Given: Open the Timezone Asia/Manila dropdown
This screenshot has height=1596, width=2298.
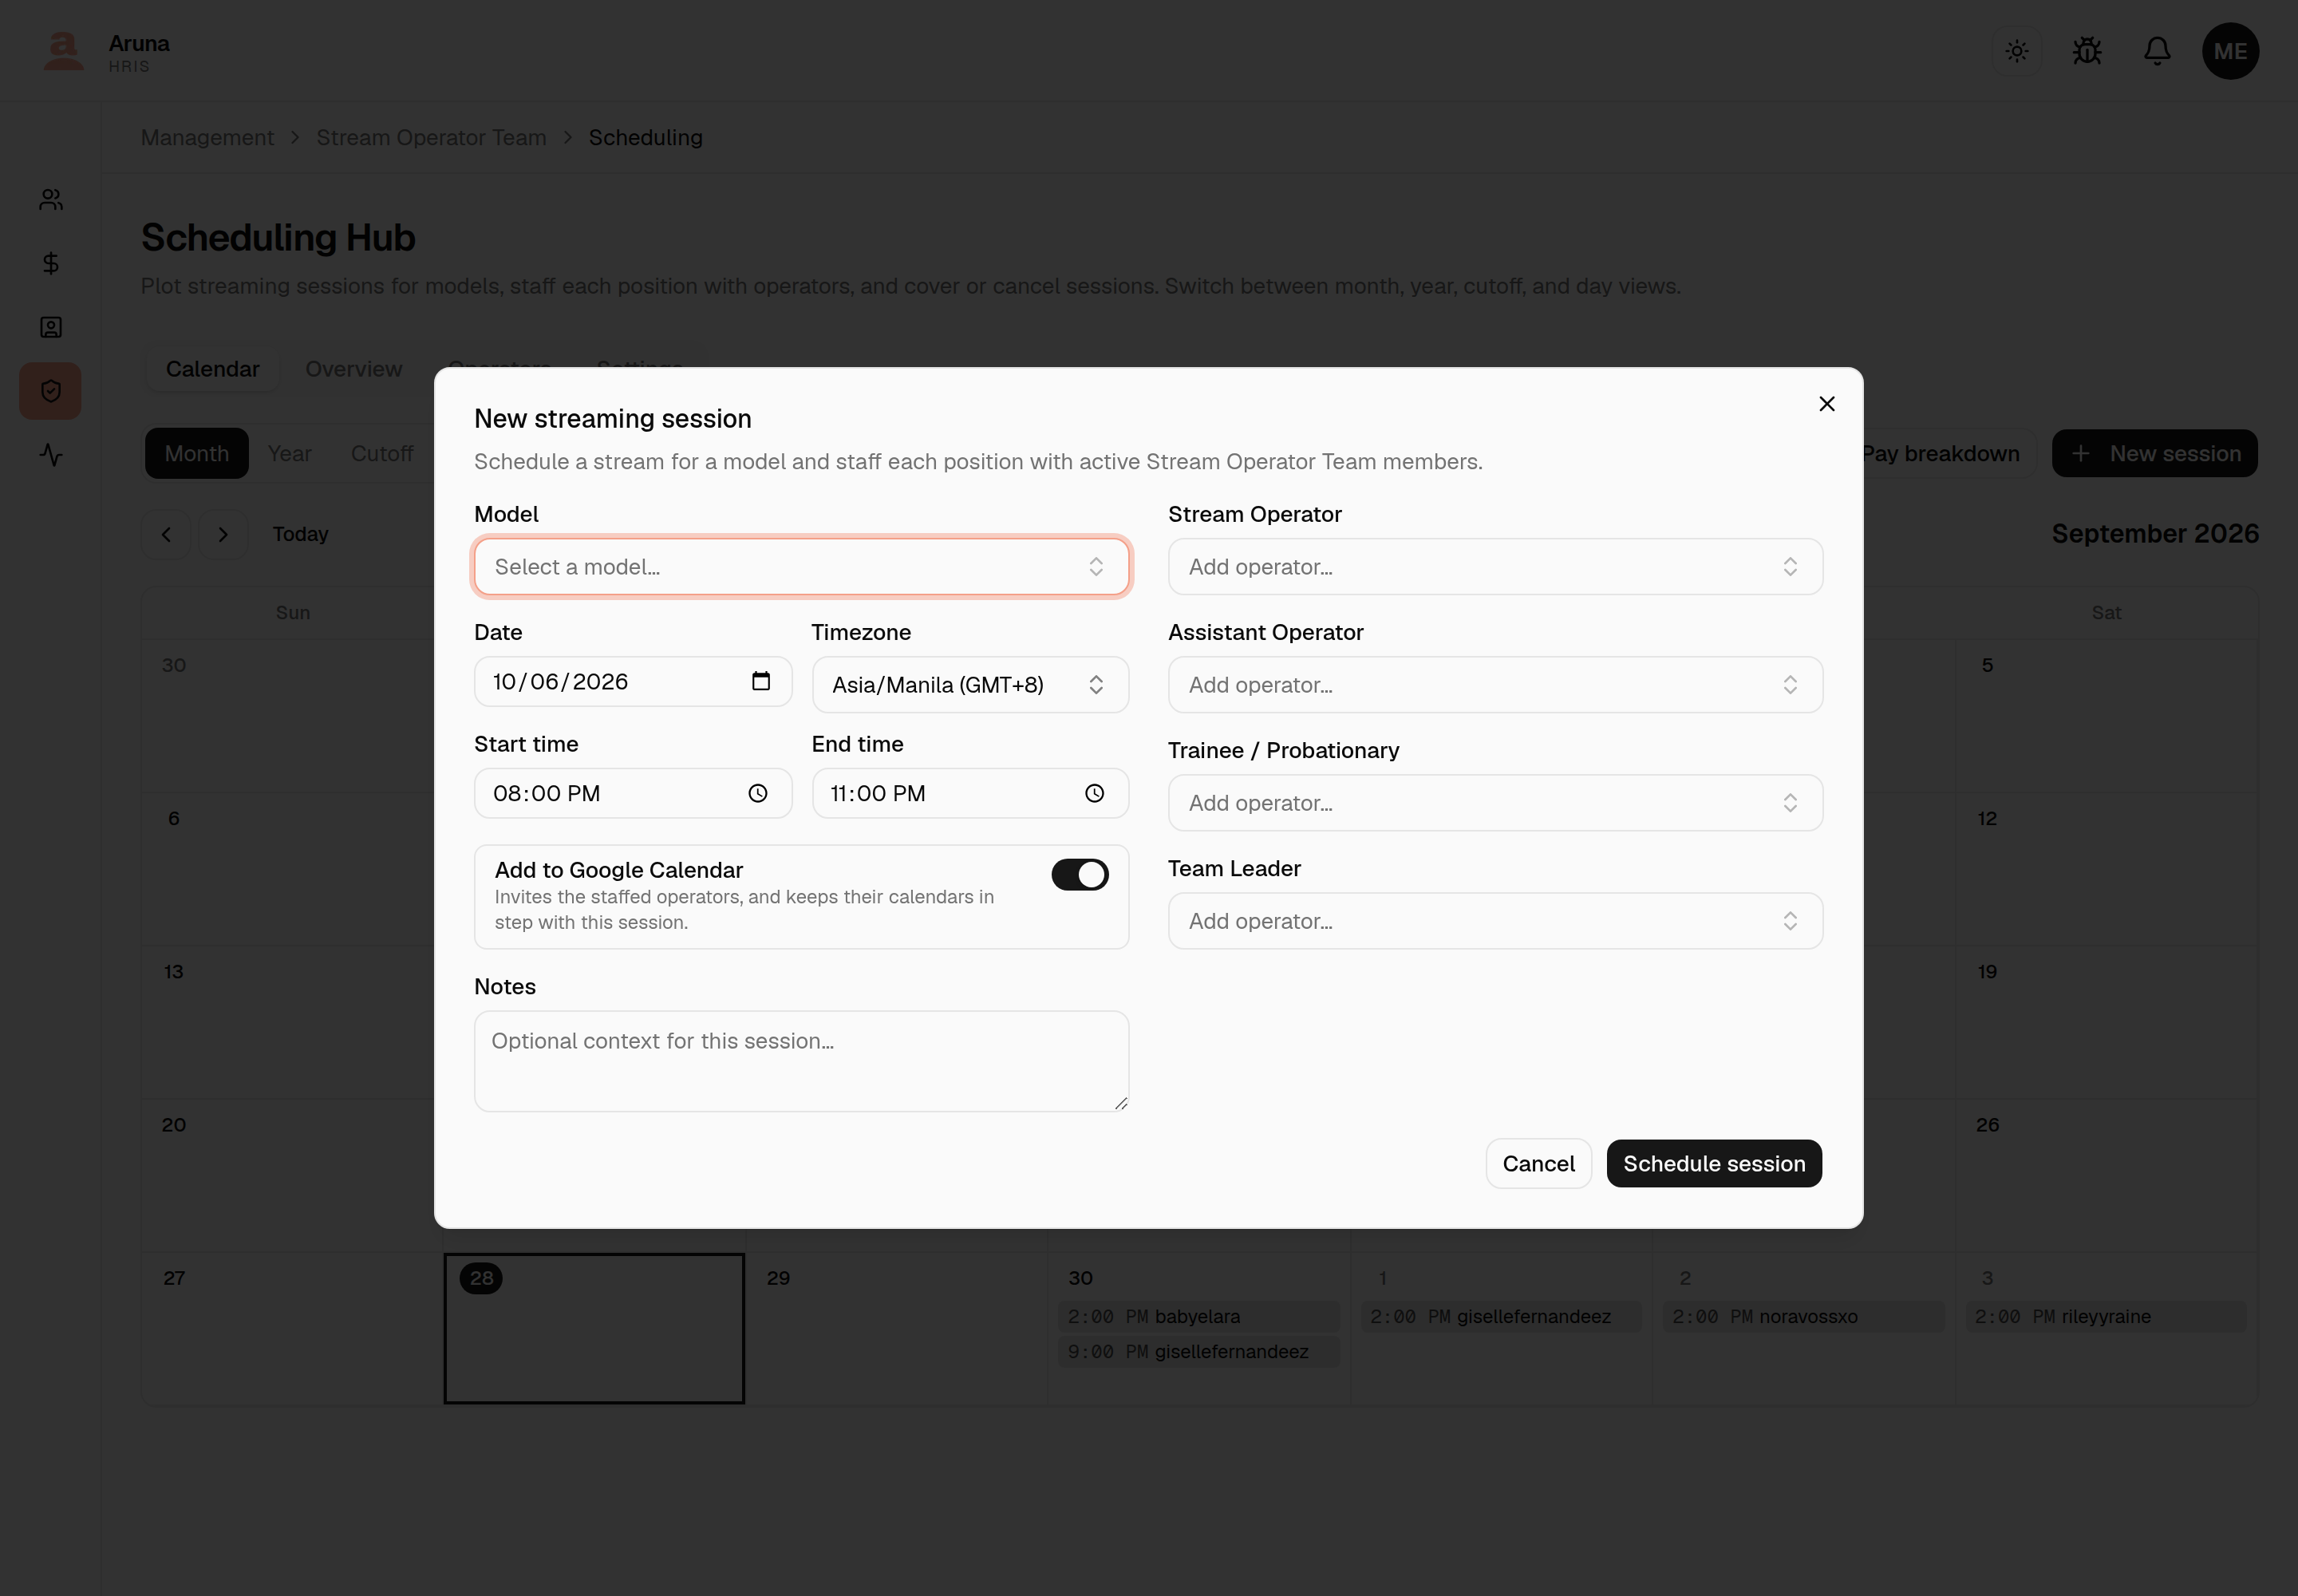Looking at the screenshot, I should coord(970,685).
